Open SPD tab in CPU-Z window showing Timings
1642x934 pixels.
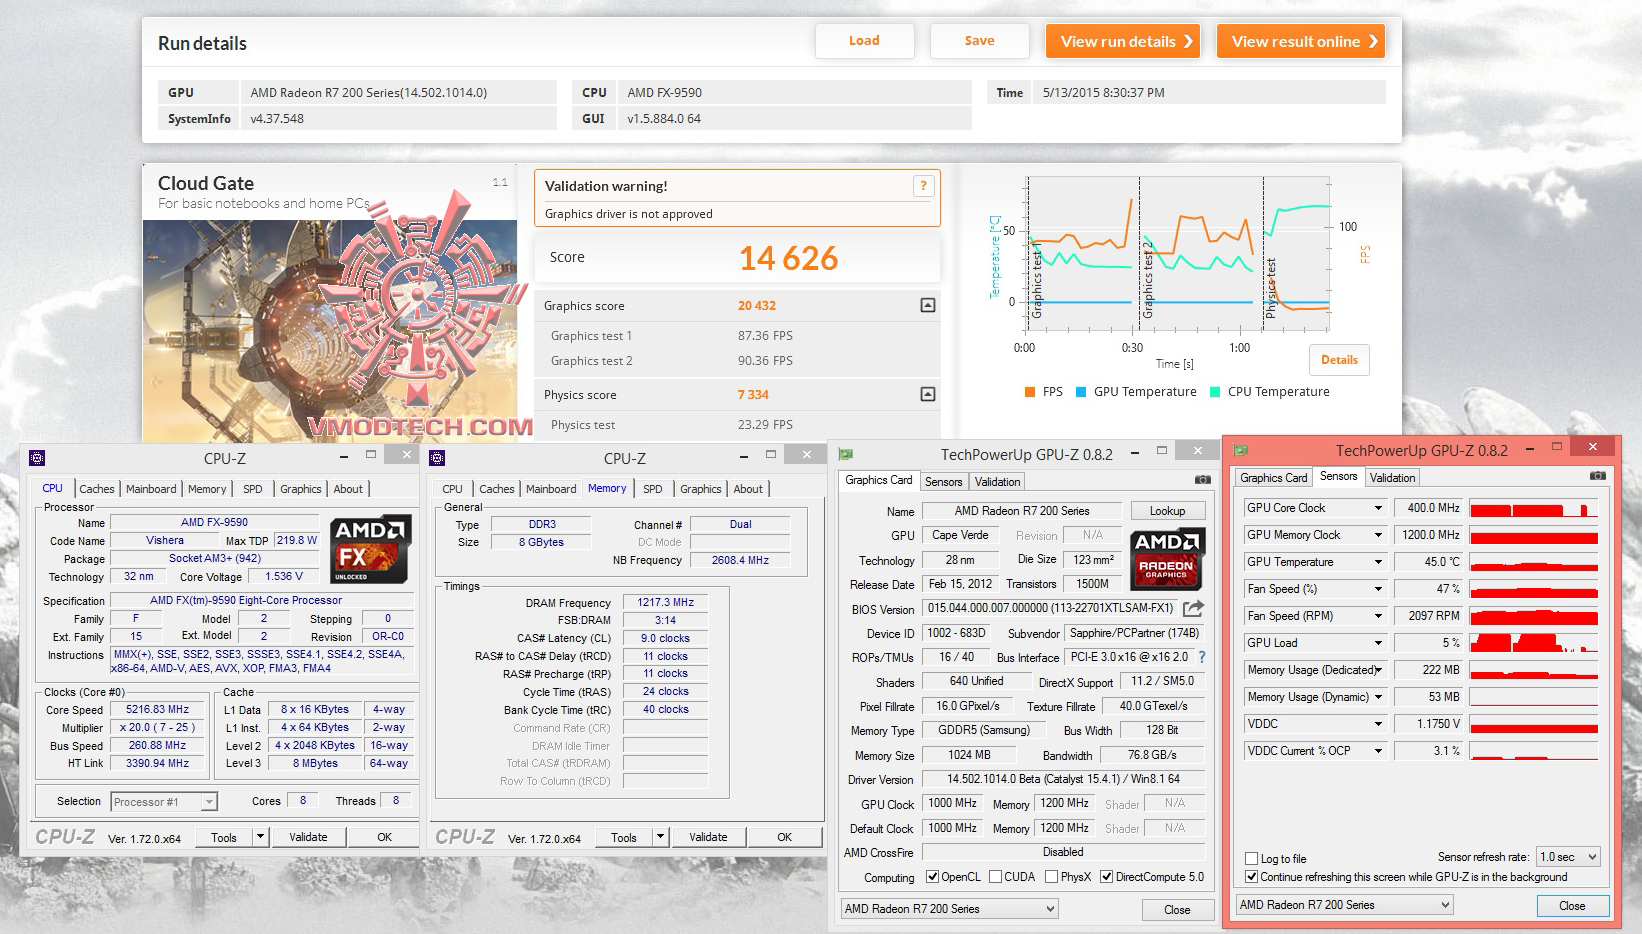click(x=653, y=489)
